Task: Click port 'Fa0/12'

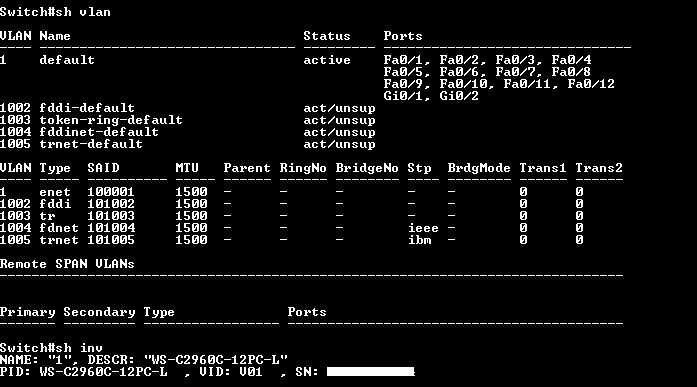Action: pyautogui.click(x=591, y=84)
